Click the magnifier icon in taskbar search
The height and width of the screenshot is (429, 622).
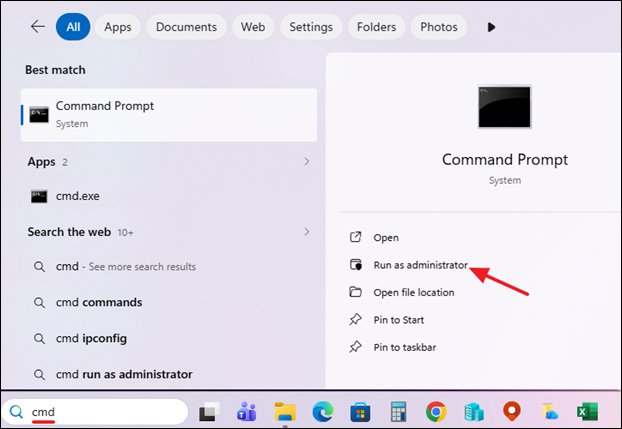point(16,412)
